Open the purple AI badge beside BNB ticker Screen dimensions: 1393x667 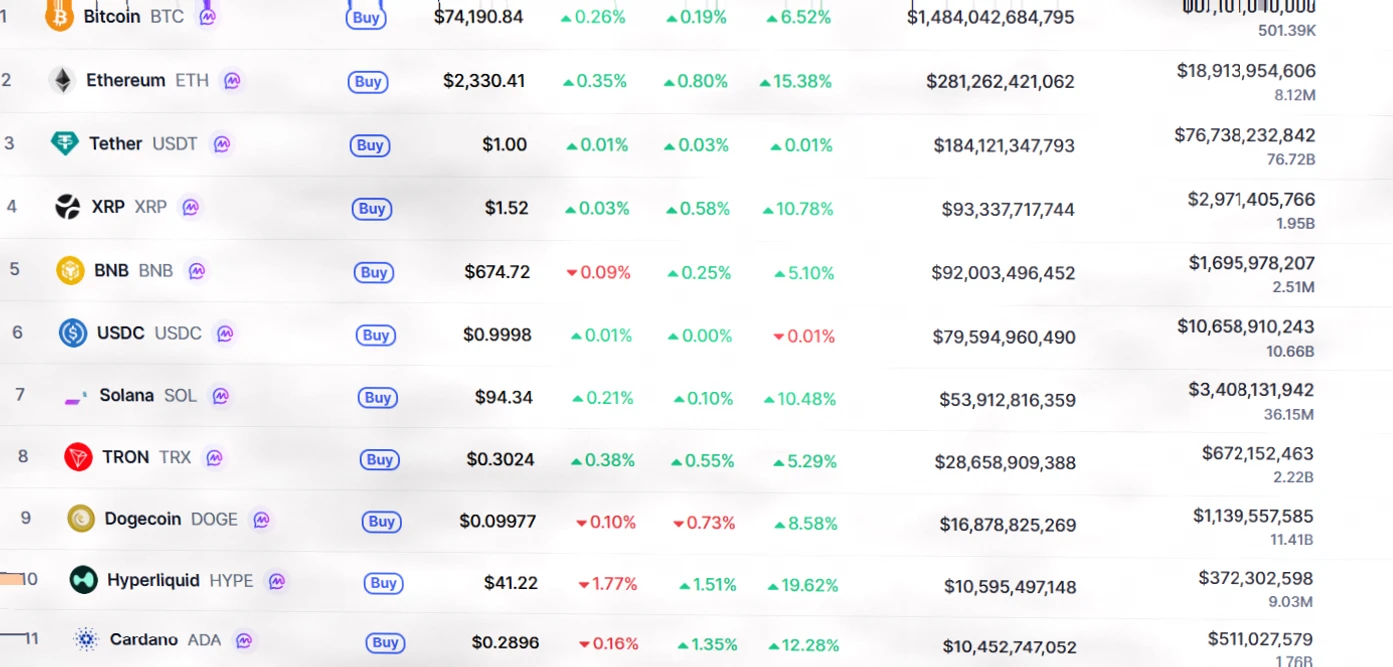(196, 270)
